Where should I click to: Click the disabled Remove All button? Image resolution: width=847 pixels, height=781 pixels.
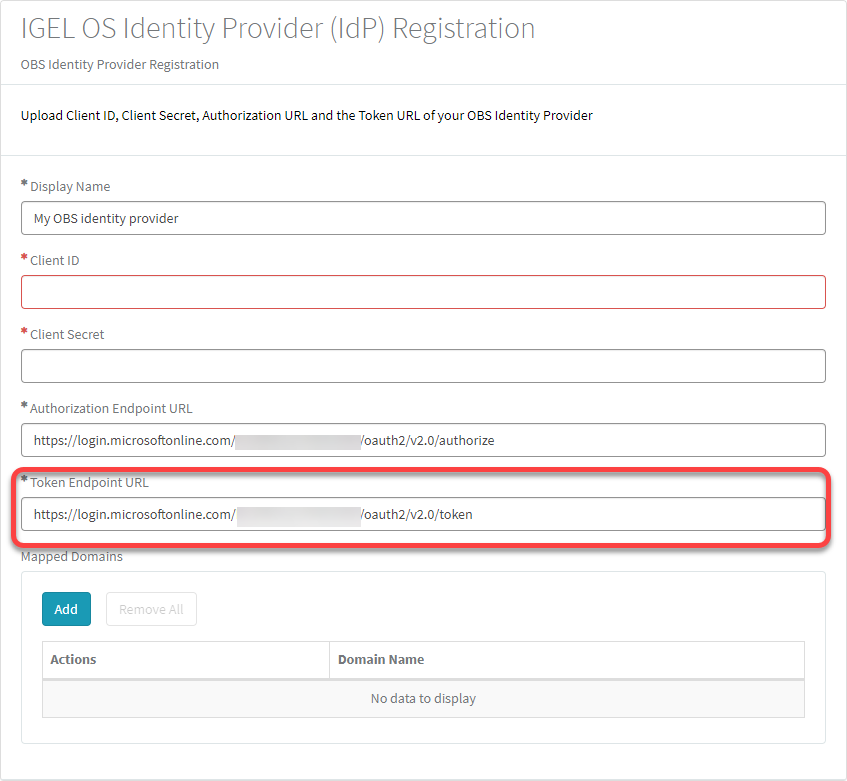coord(151,608)
